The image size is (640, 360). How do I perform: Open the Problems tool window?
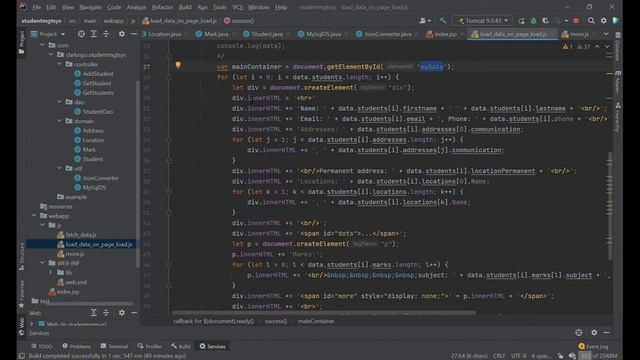click(x=77, y=346)
